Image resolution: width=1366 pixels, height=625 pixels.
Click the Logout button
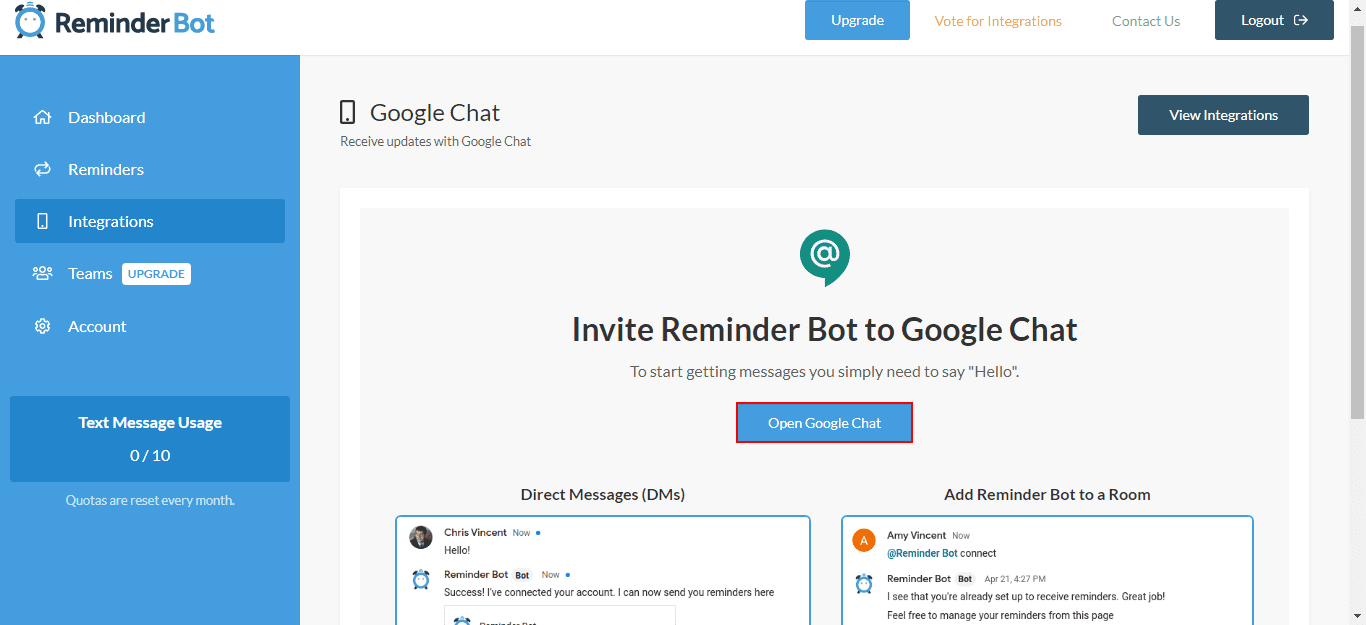[x=1274, y=20]
